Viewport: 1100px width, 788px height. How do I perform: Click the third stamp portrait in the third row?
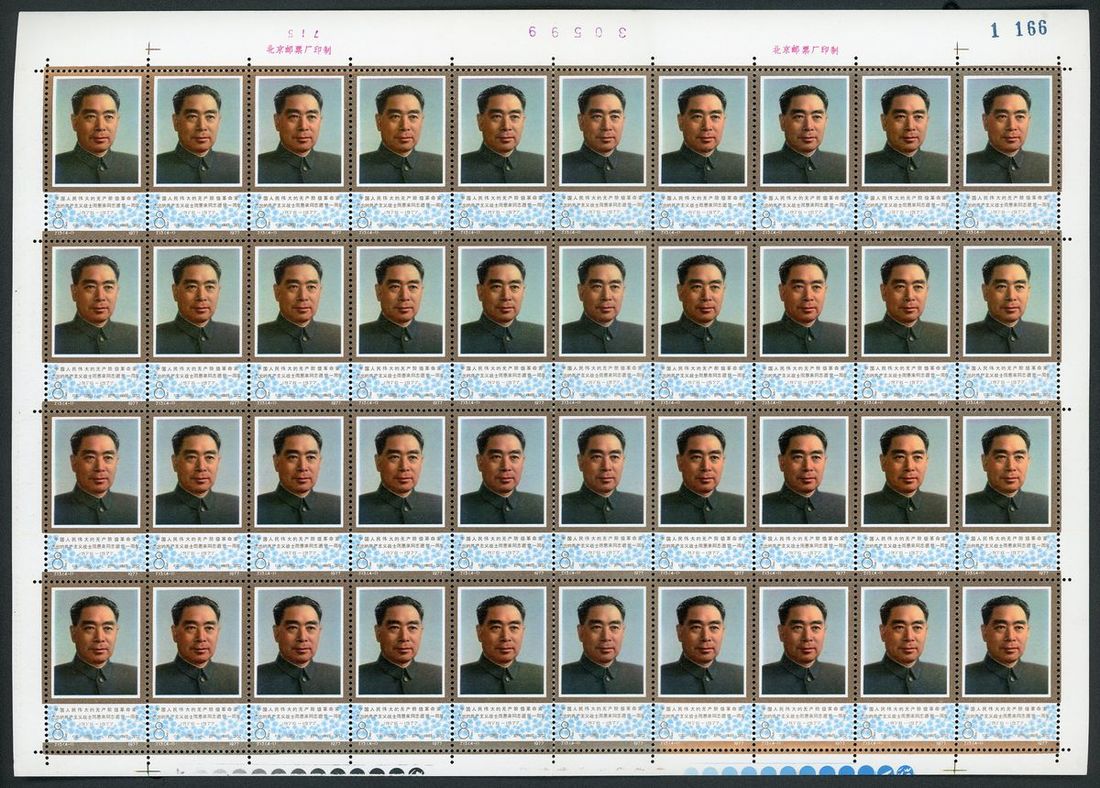pyautogui.click(x=299, y=472)
